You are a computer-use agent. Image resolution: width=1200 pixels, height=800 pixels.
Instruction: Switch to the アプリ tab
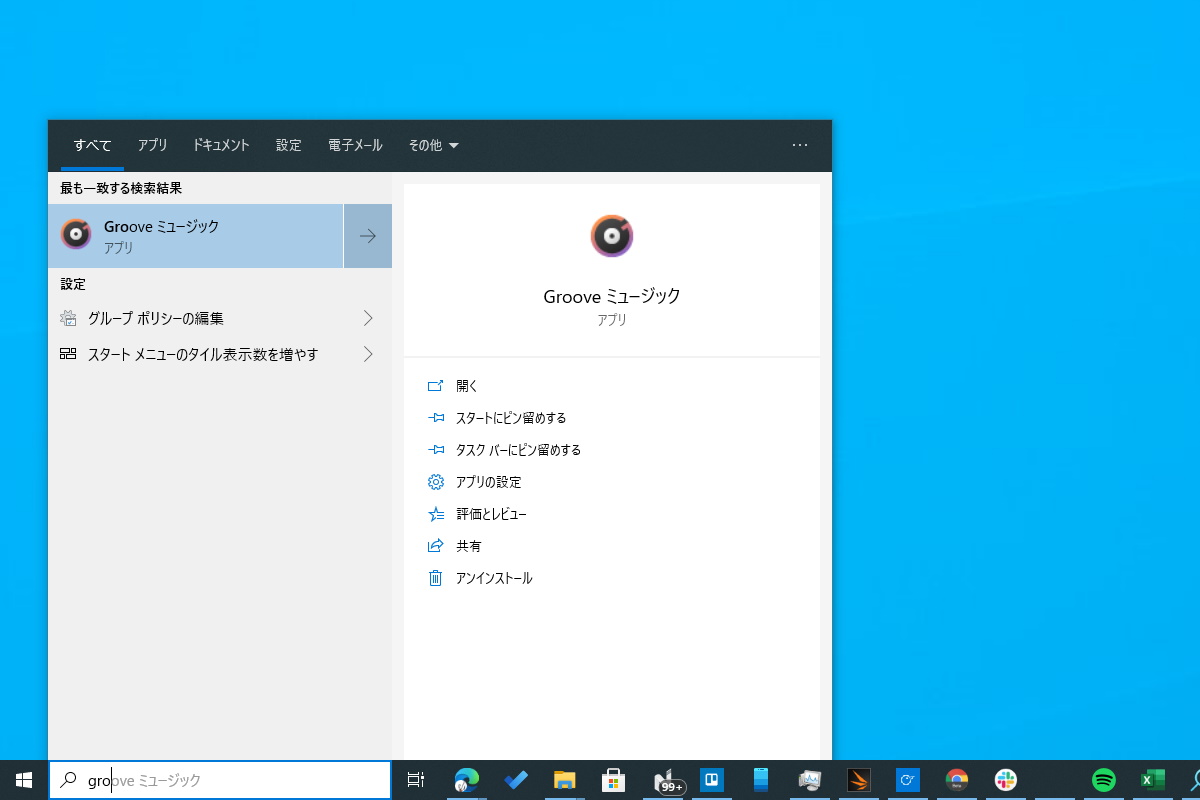click(152, 145)
